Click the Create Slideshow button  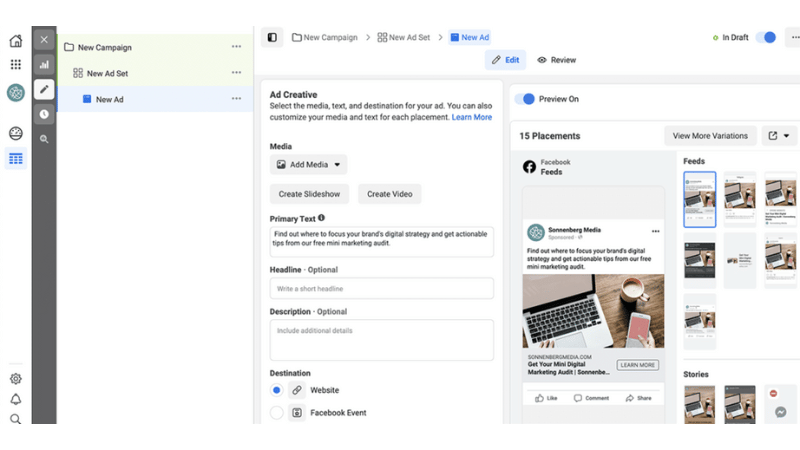[x=309, y=194]
